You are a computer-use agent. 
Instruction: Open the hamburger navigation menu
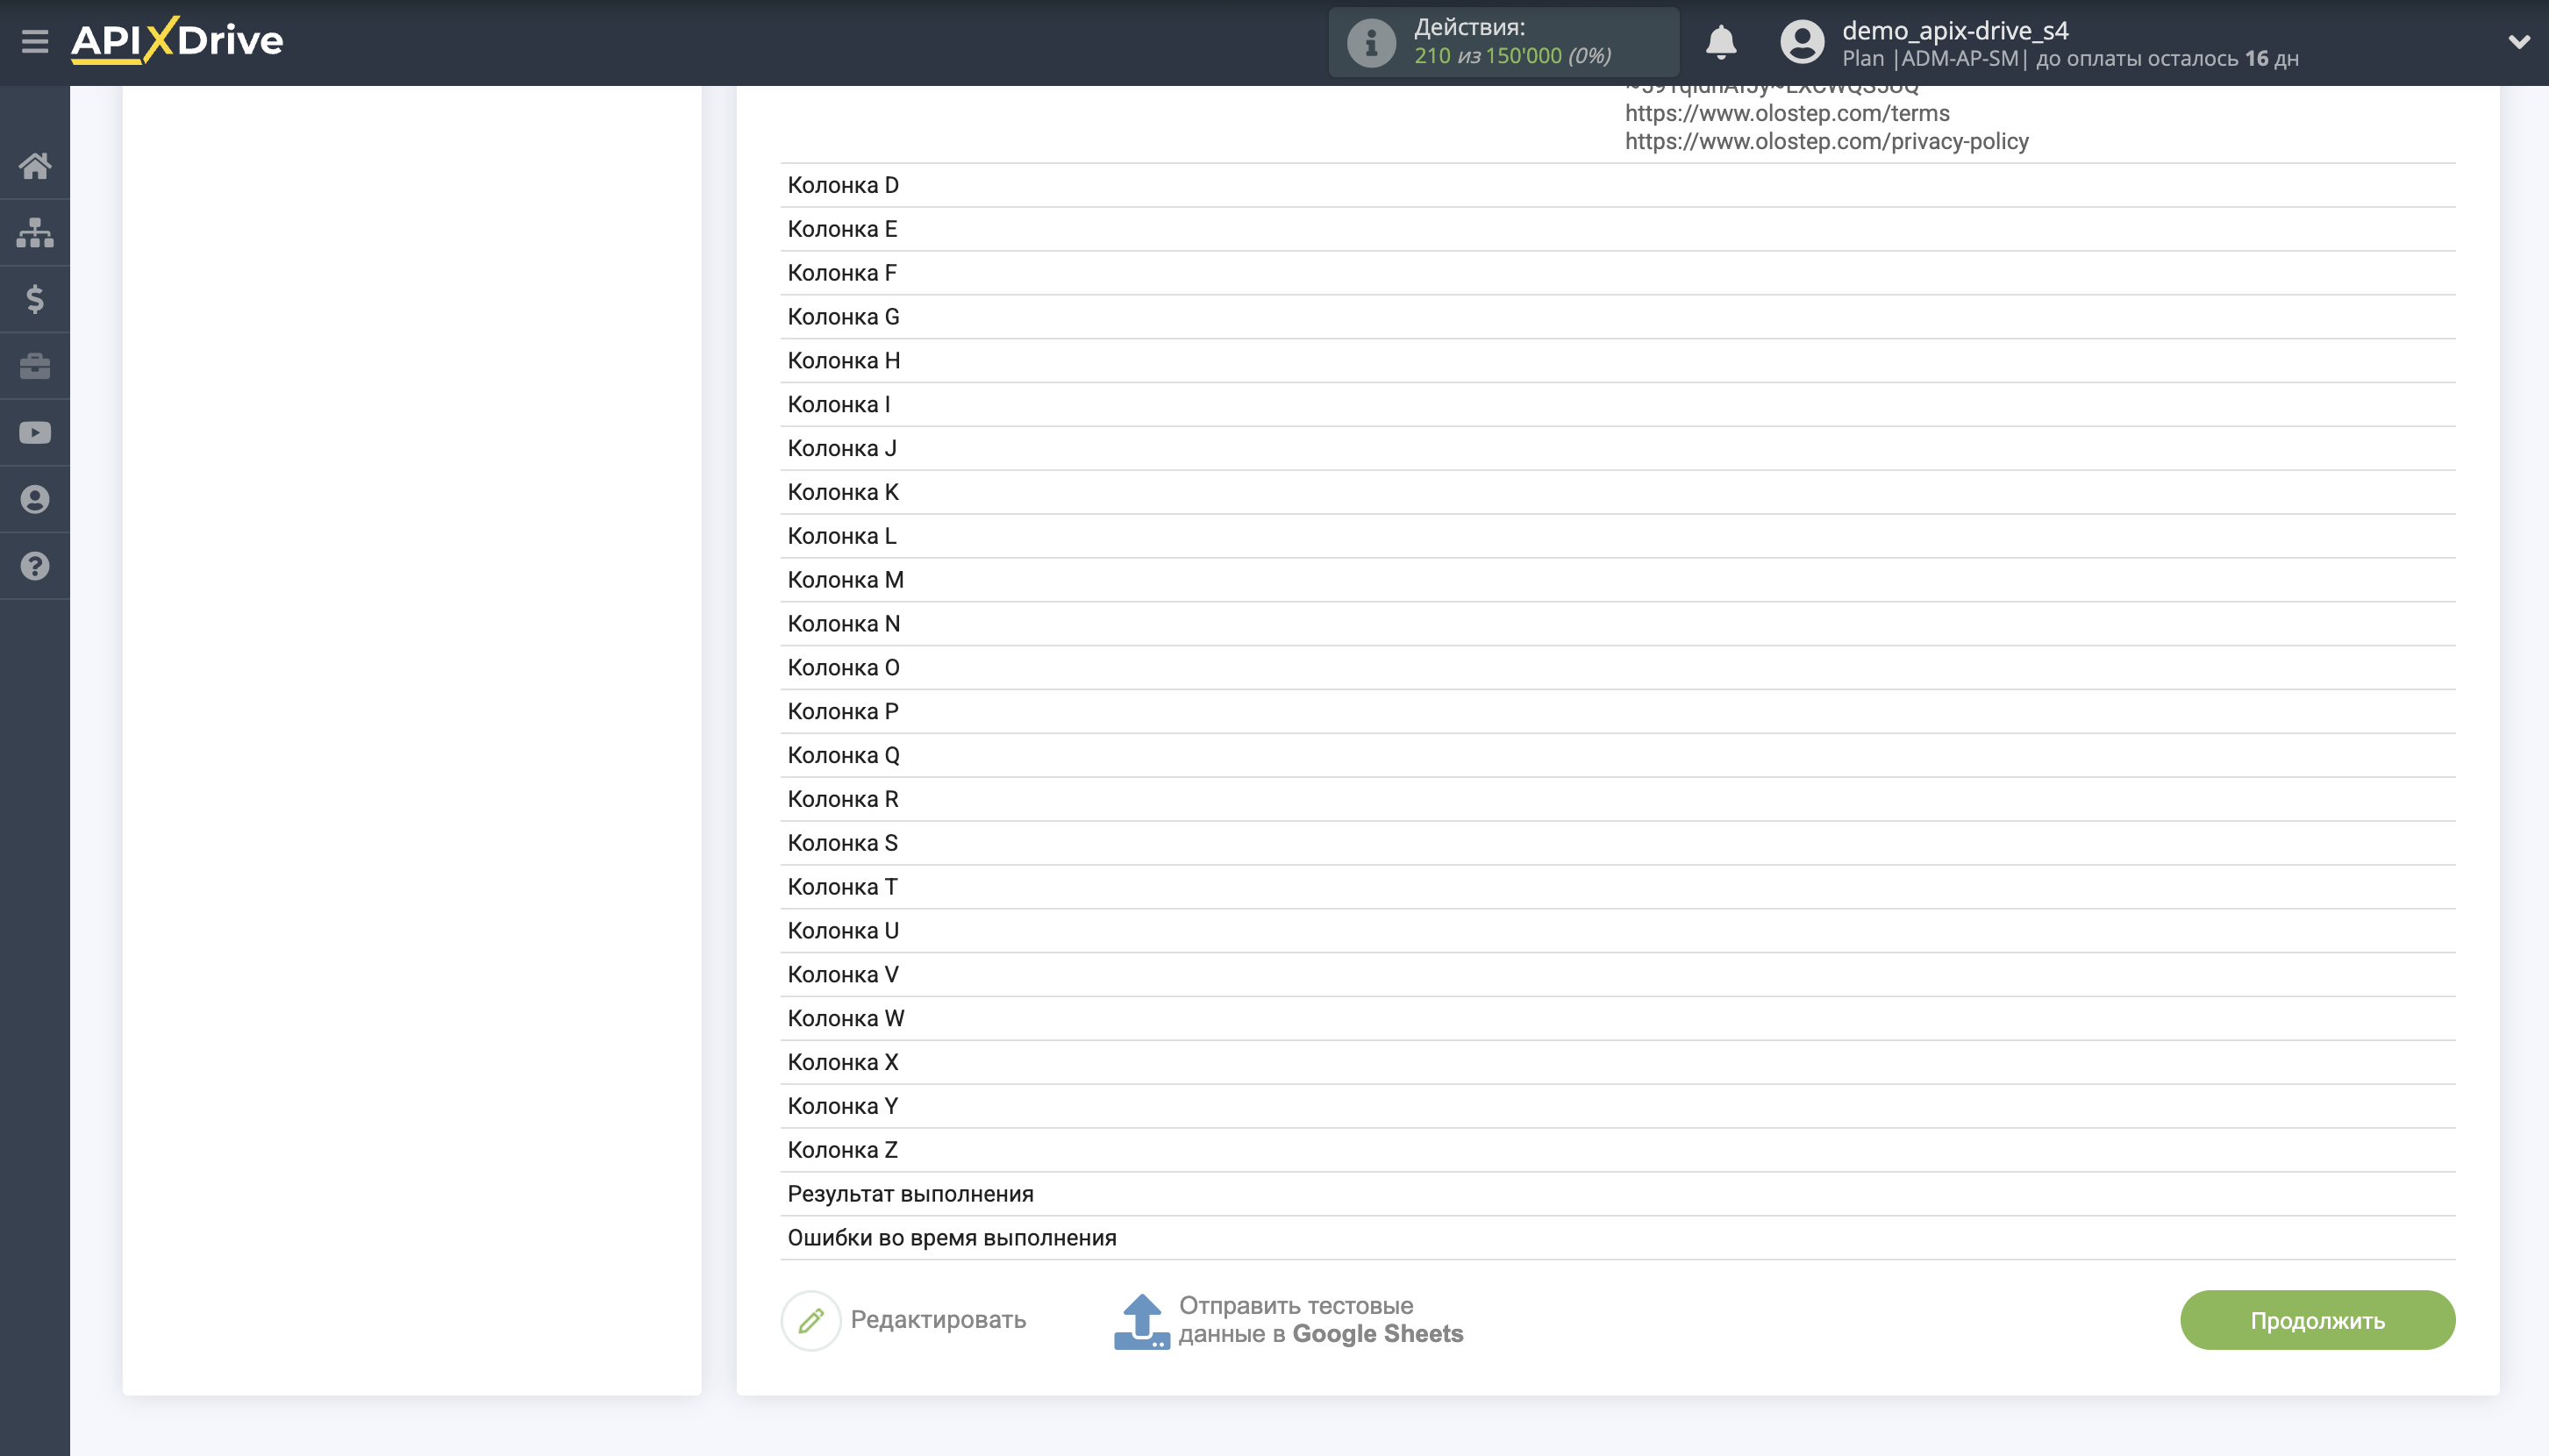pyautogui.click(x=36, y=40)
